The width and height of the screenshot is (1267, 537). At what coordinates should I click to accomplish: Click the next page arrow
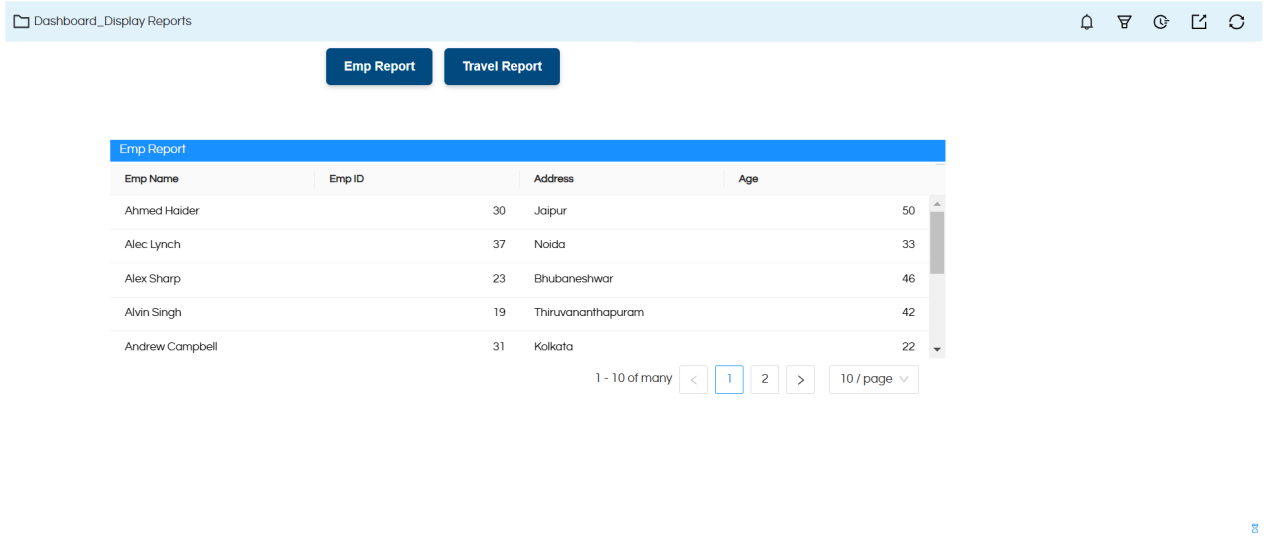800,379
